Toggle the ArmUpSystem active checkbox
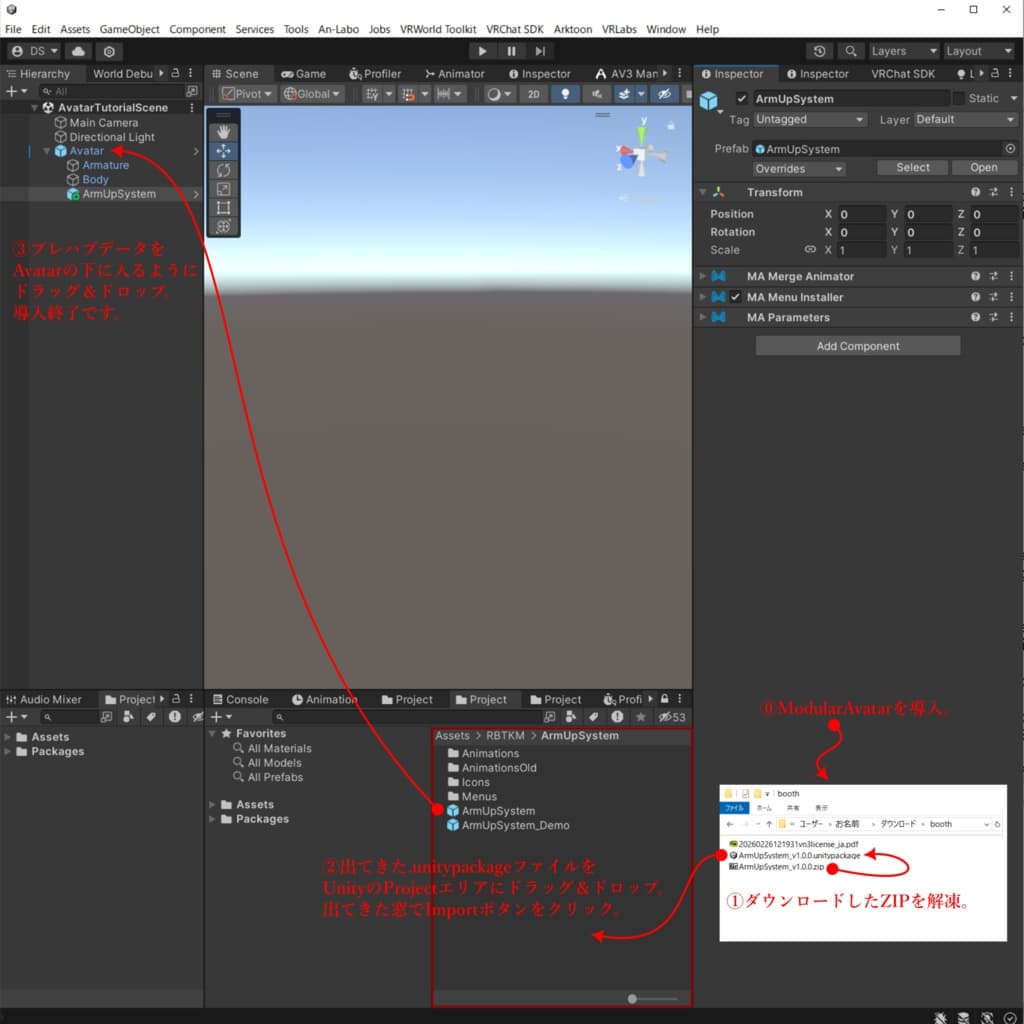Screen dimensions: 1024x1024 coord(741,99)
